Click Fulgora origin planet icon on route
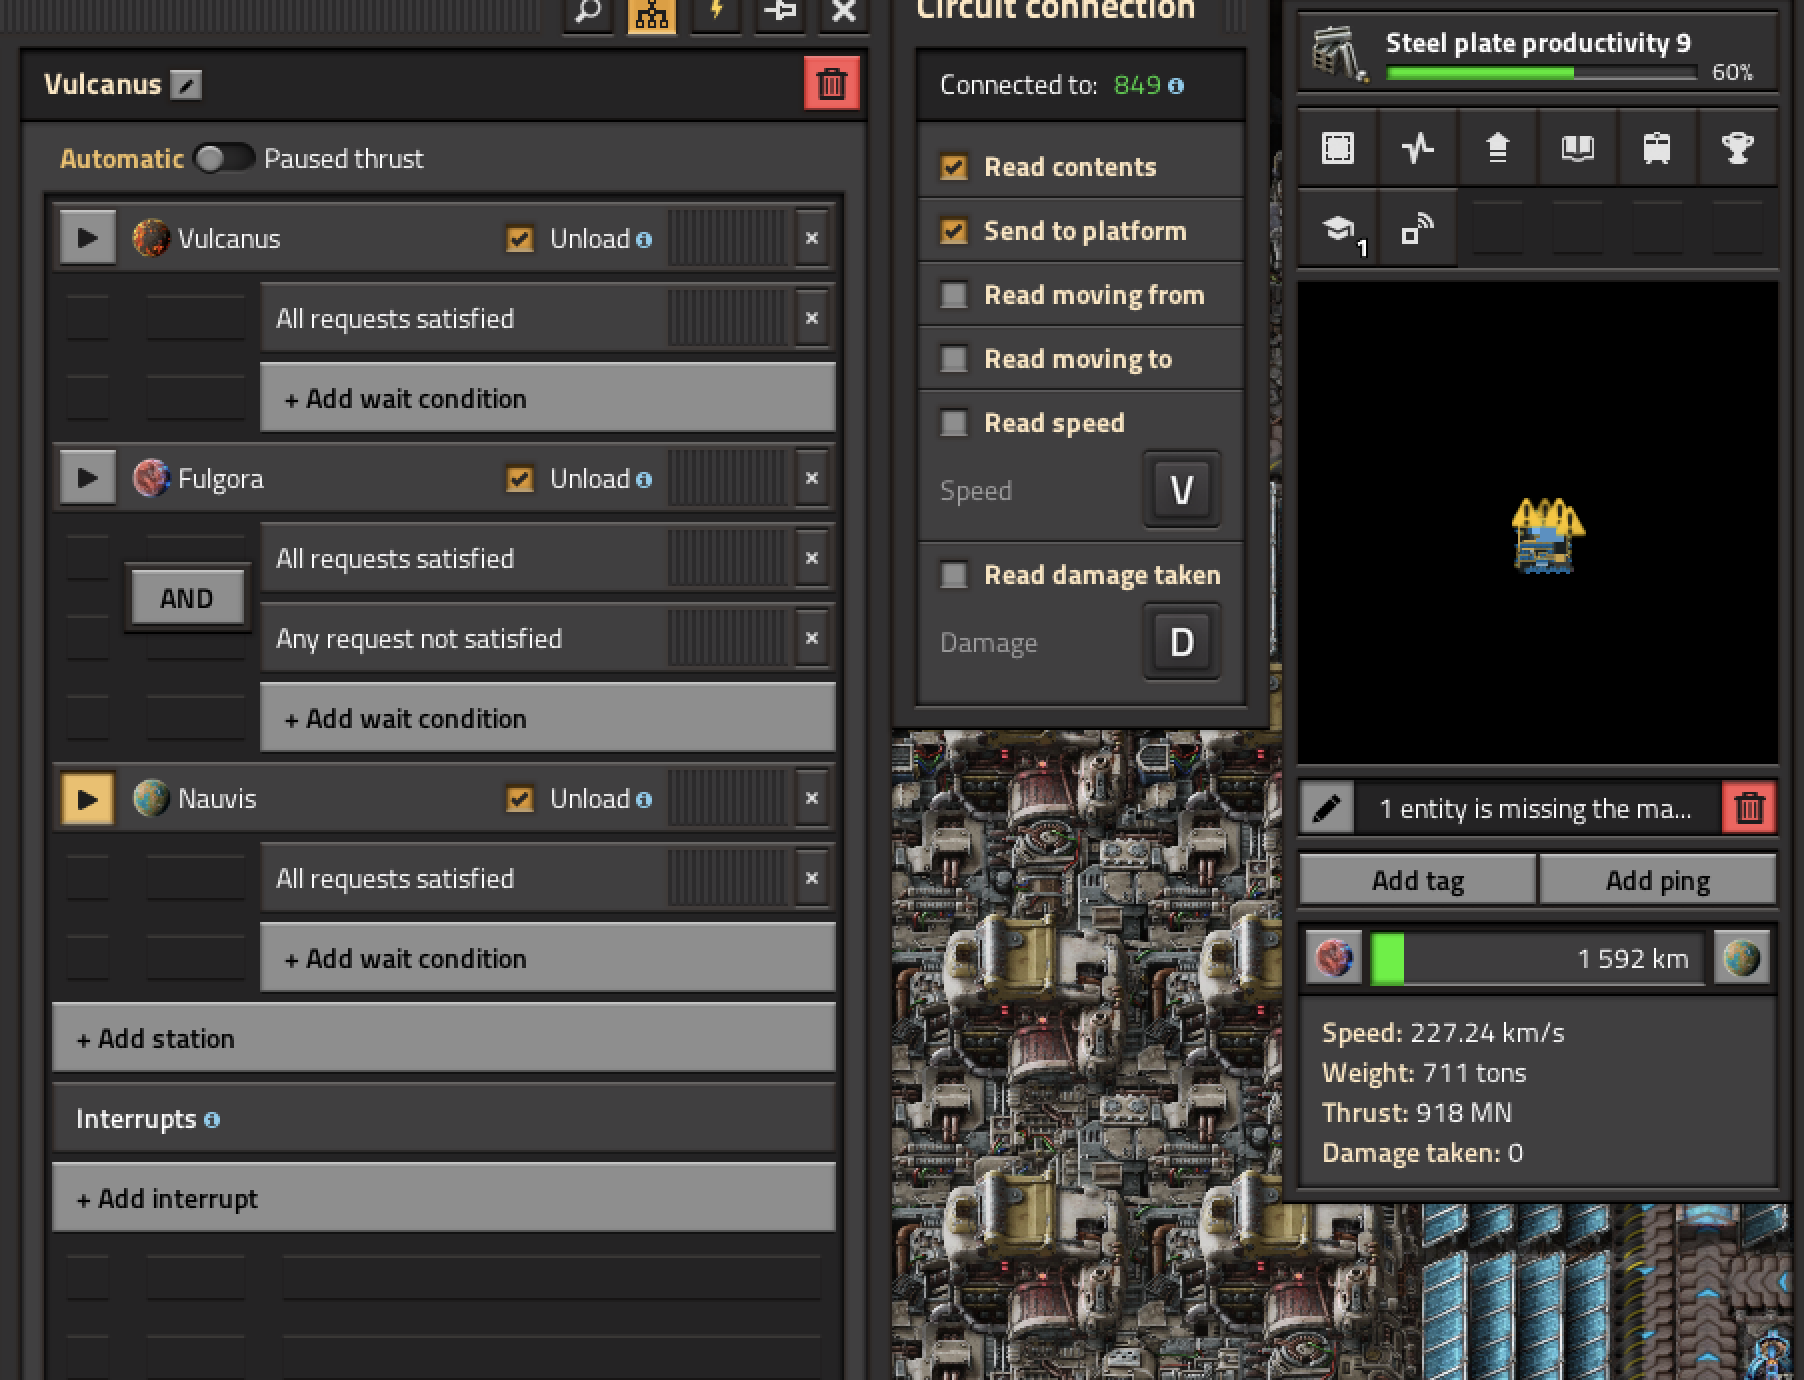Image resolution: width=1804 pixels, height=1380 pixels. pyautogui.click(x=1334, y=958)
